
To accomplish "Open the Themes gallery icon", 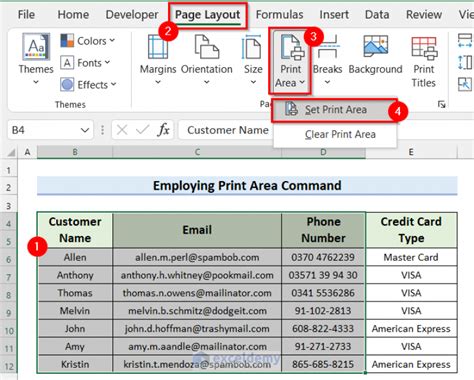I will coord(36,46).
